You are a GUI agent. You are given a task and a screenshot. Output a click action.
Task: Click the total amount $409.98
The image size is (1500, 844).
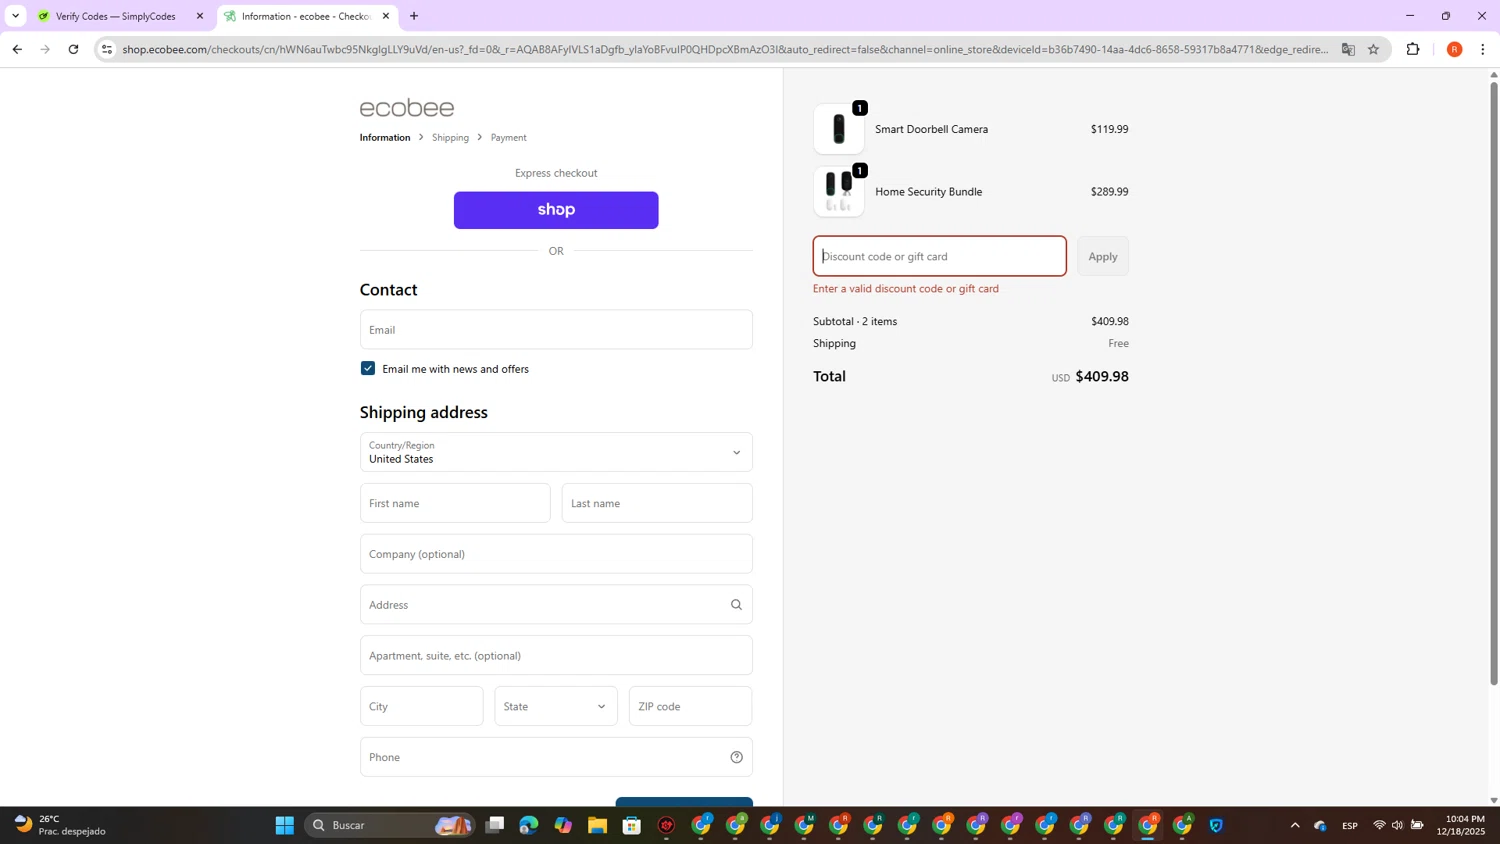(1102, 376)
